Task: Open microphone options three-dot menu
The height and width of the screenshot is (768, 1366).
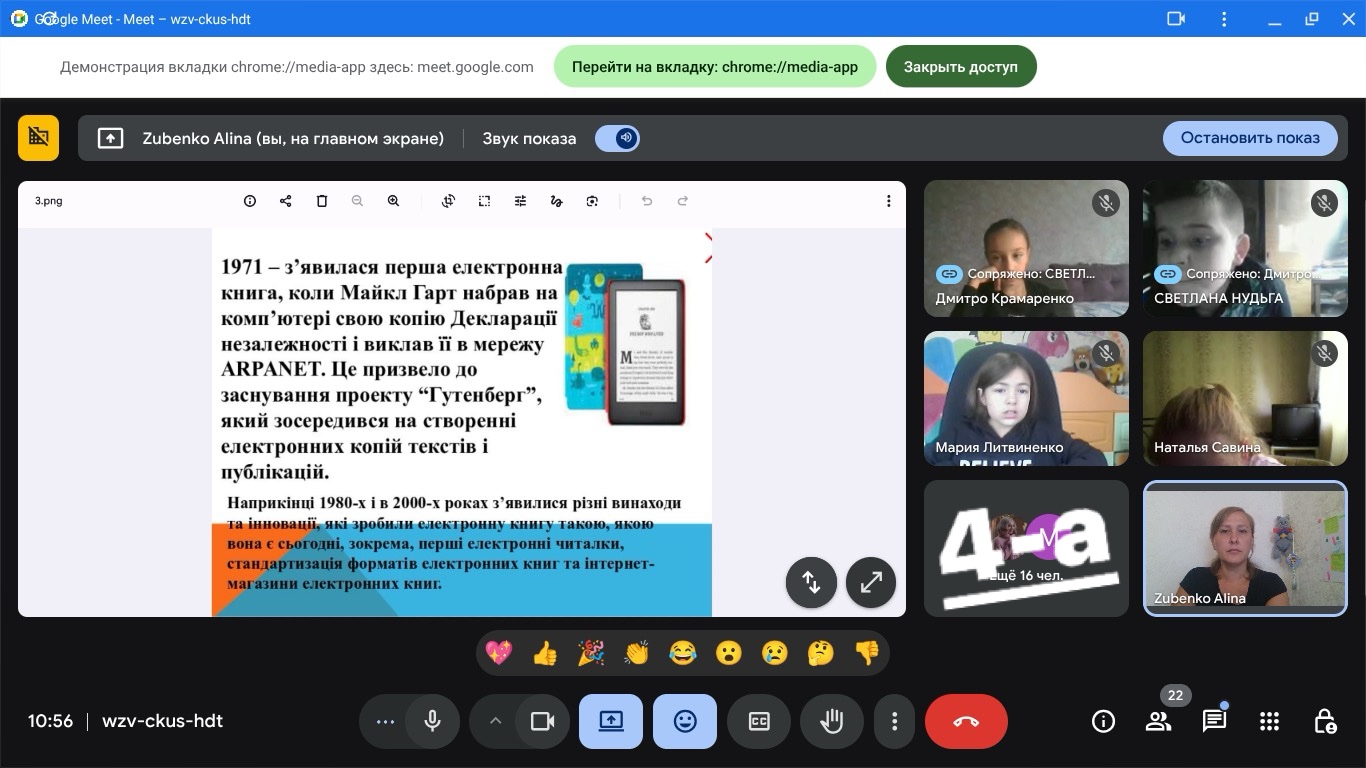Action: 385,722
